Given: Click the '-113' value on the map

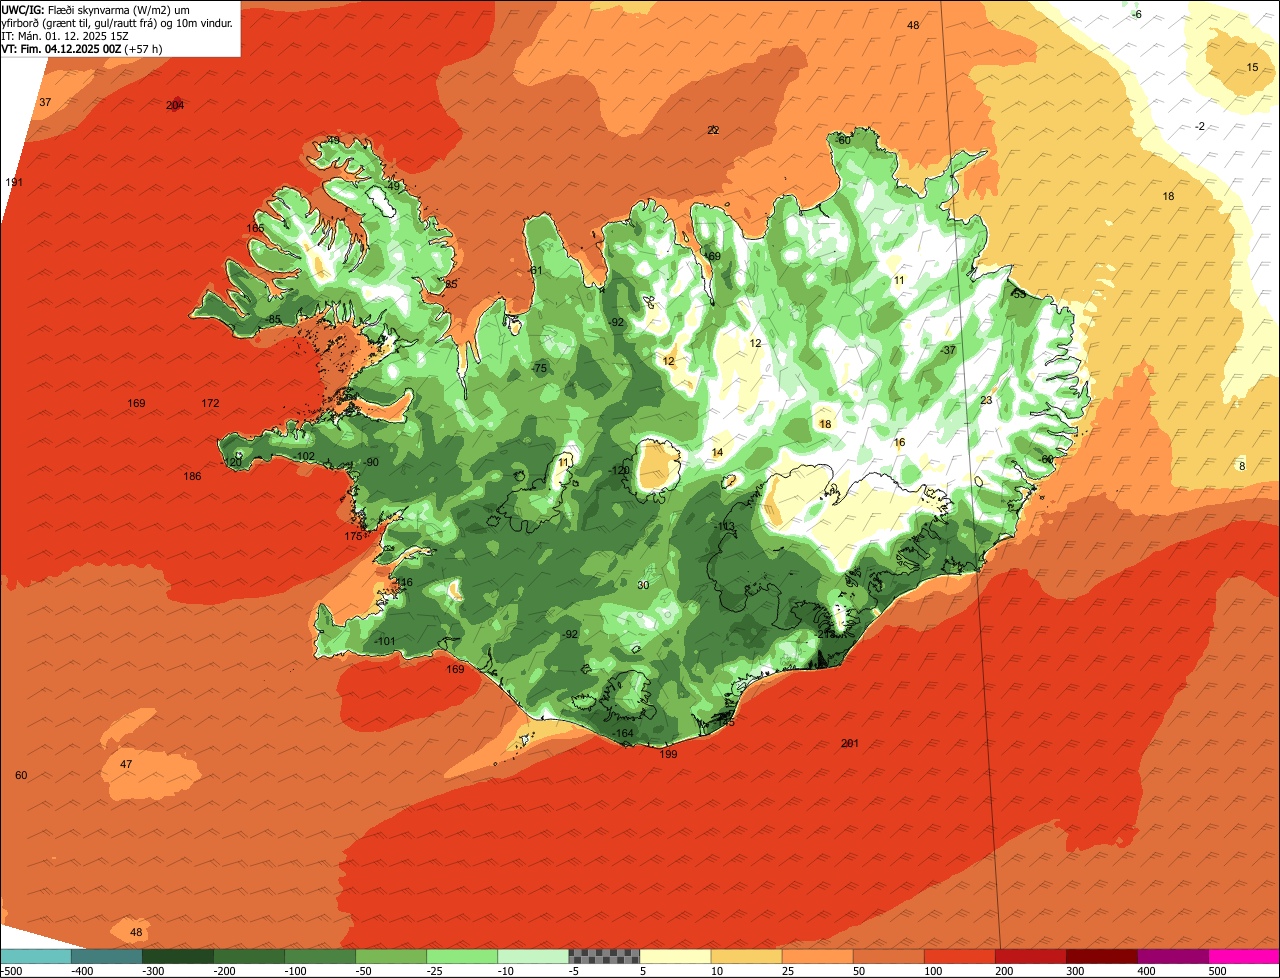Looking at the screenshot, I should click(725, 526).
